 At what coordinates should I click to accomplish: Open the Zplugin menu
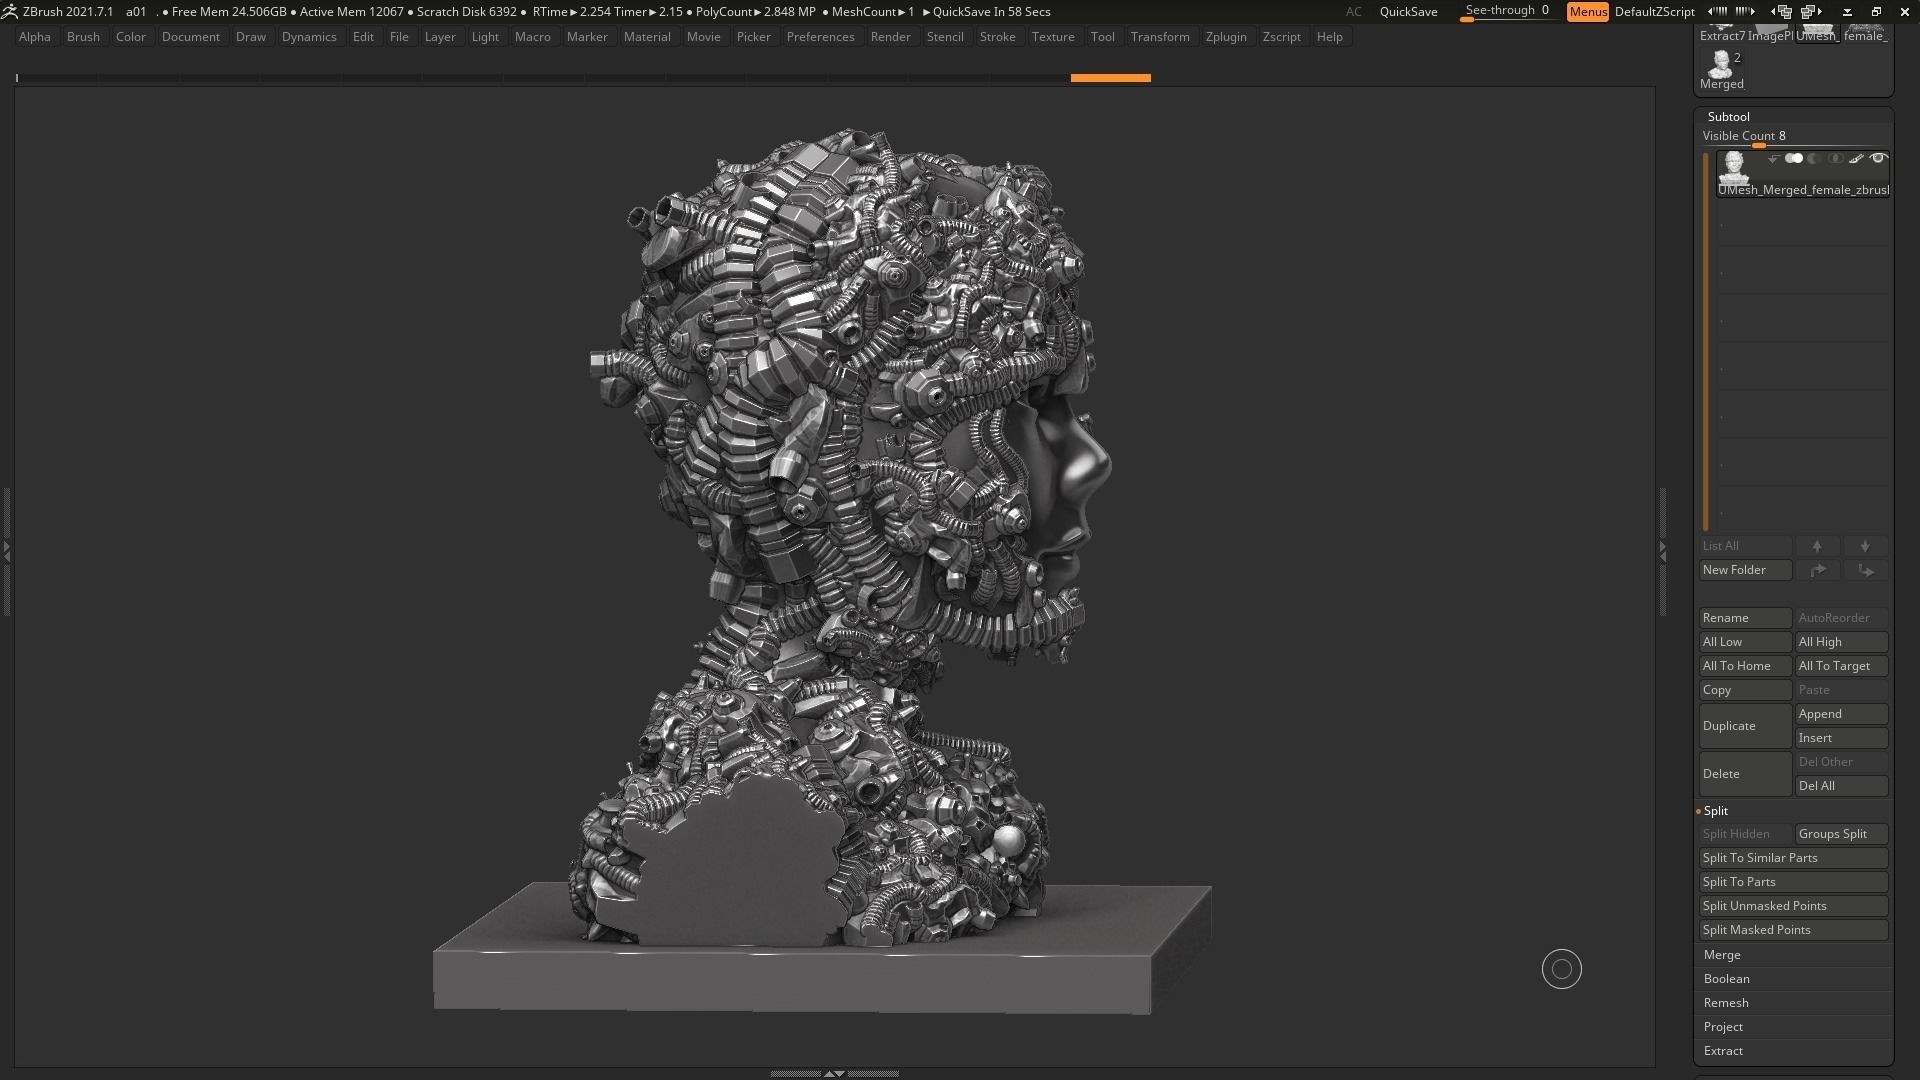click(1225, 37)
